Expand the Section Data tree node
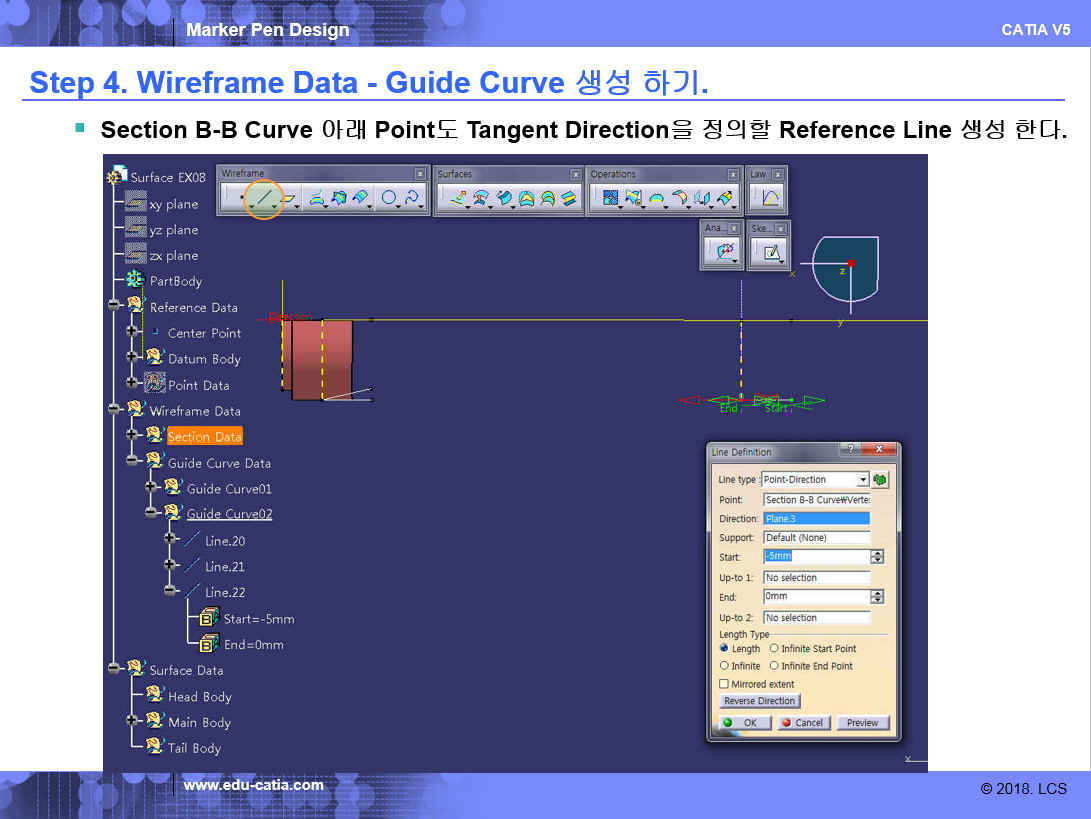Screen dimensions: 1091x819 point(132,435)
